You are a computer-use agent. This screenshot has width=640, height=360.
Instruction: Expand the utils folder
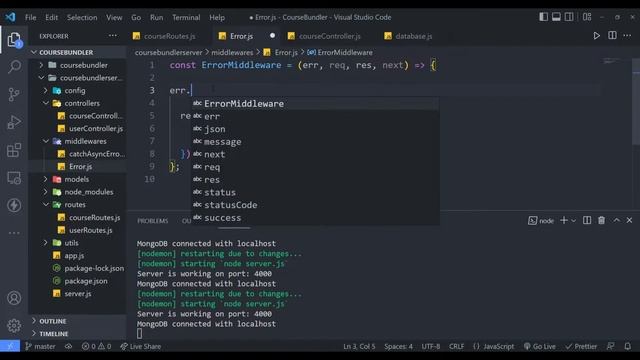tap(78, 242)
